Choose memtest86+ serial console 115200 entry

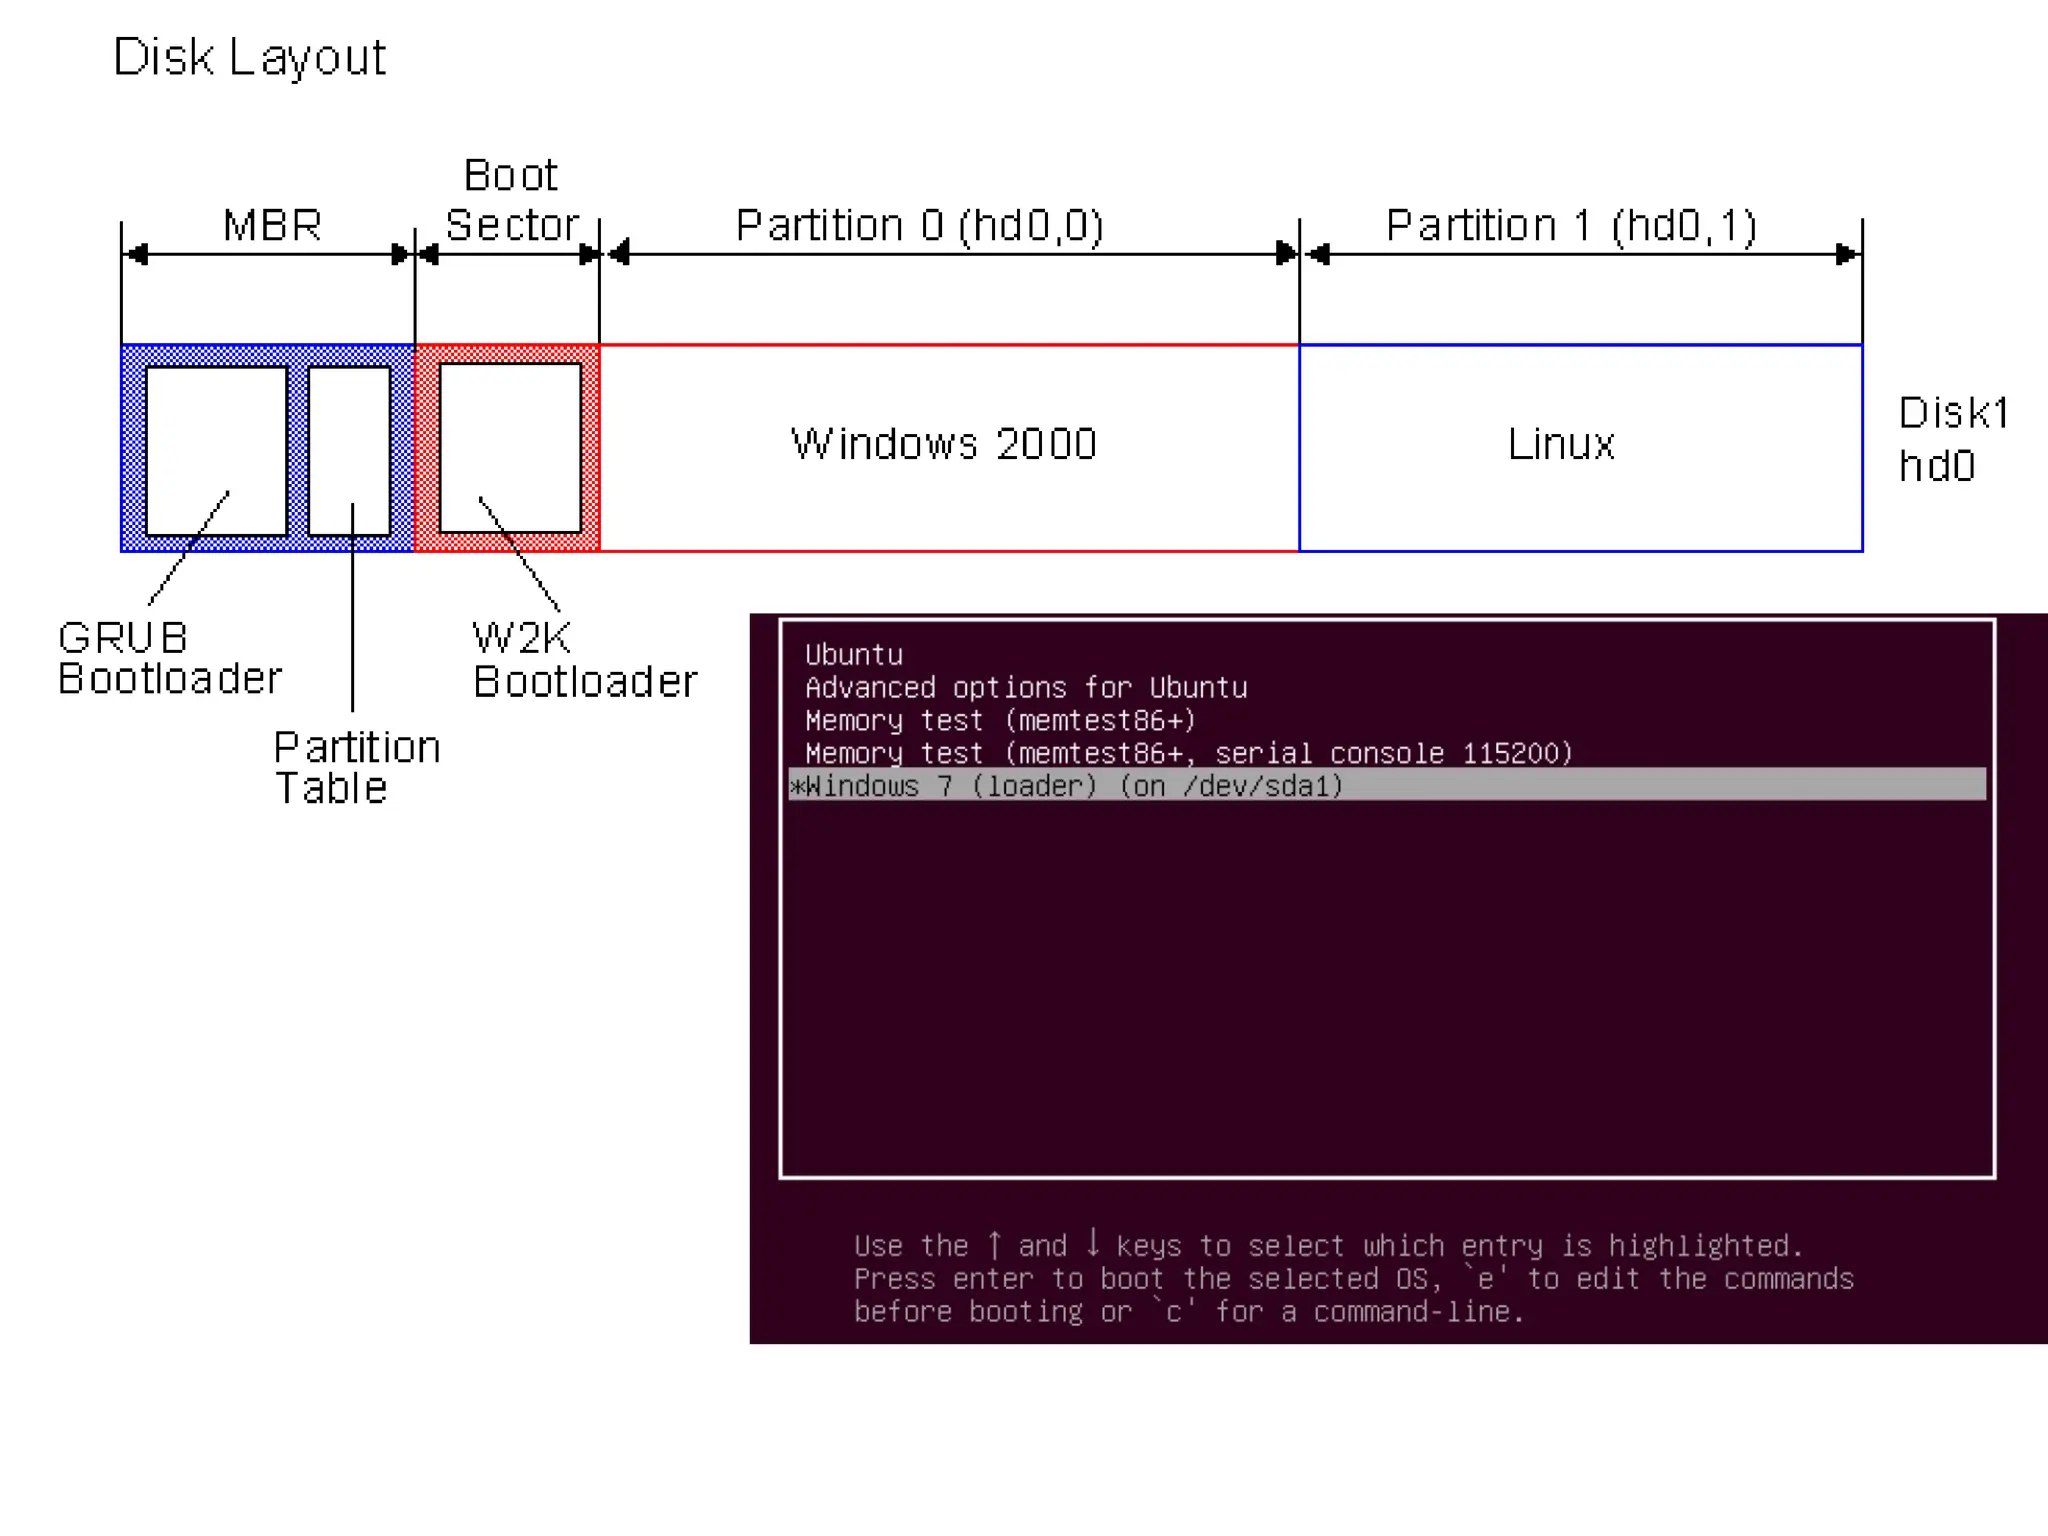click(1188, 753)
